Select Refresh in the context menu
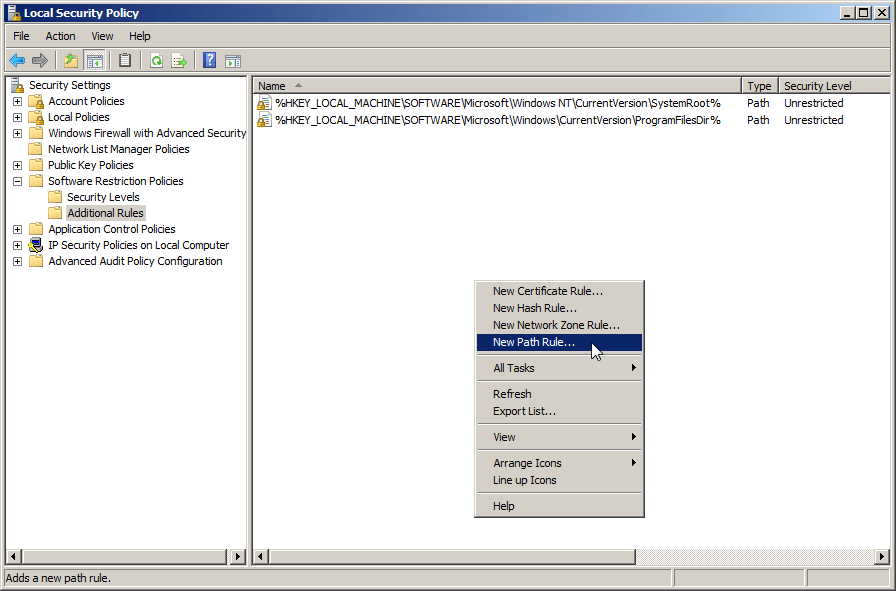The height and width of the screenshot is (591, 896). tap(559, 394)
